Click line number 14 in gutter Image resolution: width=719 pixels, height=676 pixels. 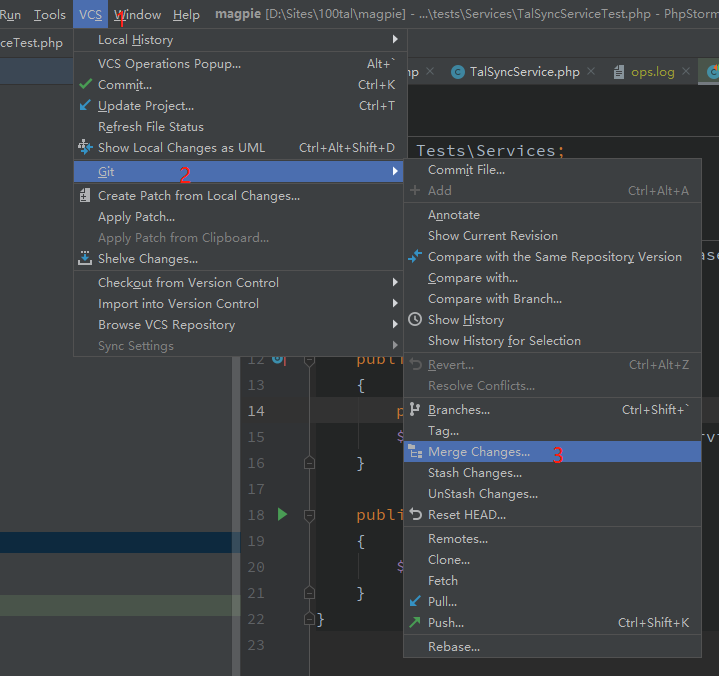[x=256, y=411]
